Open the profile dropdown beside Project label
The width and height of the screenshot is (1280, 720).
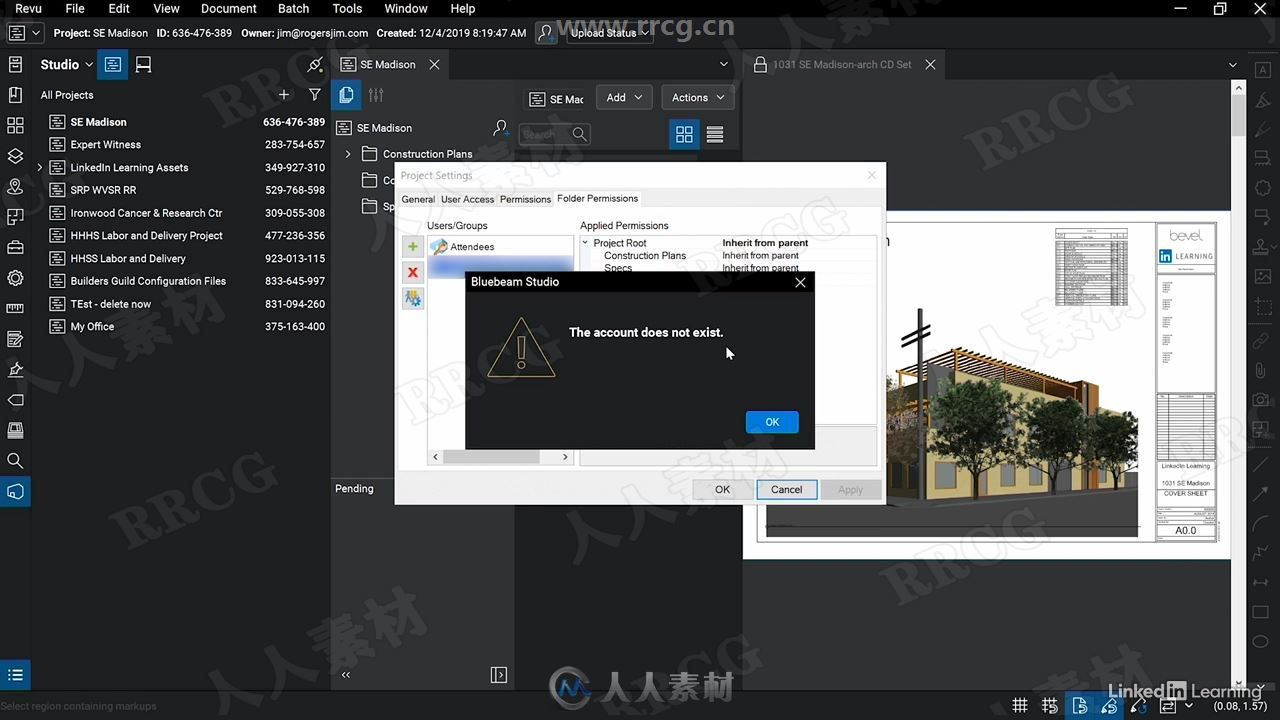tap(25, 33)
